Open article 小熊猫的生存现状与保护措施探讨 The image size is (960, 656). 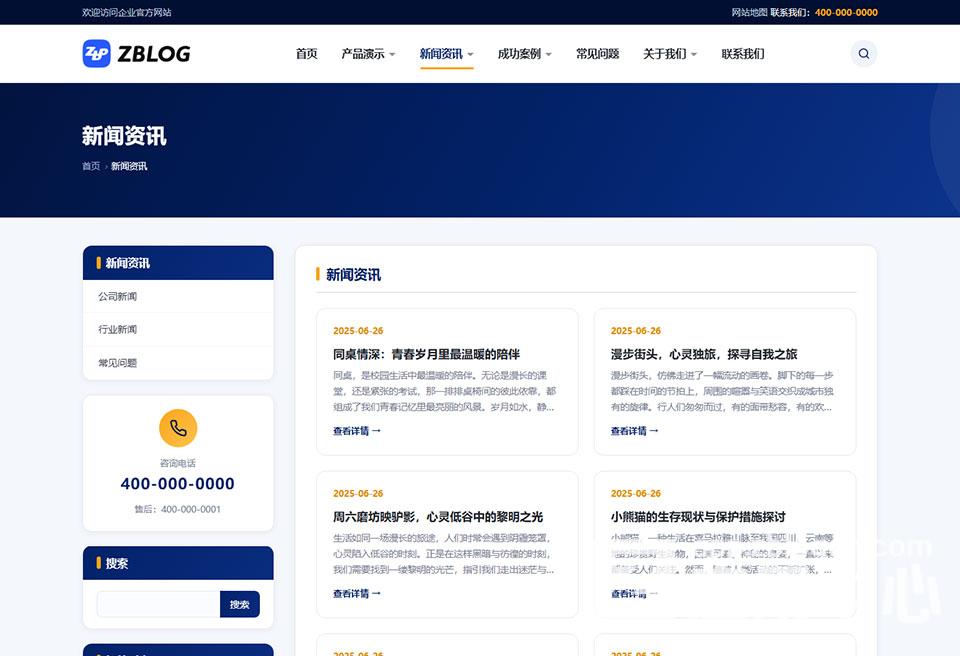(698, 517)
